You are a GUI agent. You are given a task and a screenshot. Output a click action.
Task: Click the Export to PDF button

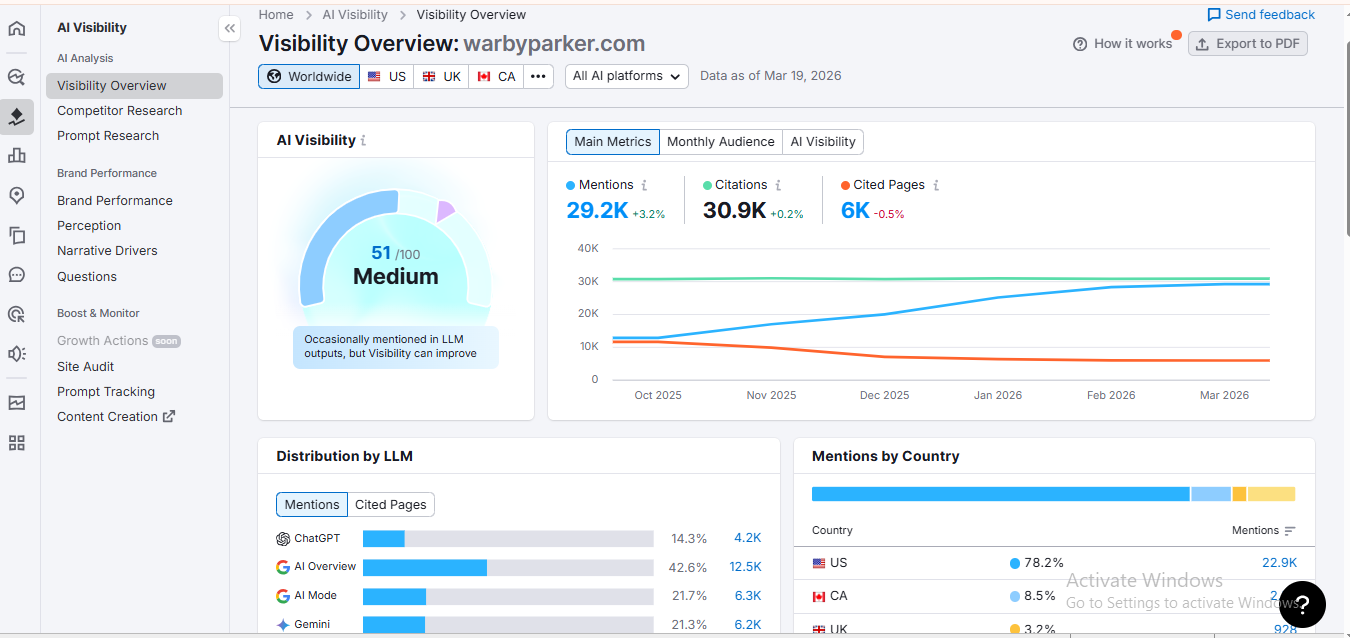[1248, 43]
